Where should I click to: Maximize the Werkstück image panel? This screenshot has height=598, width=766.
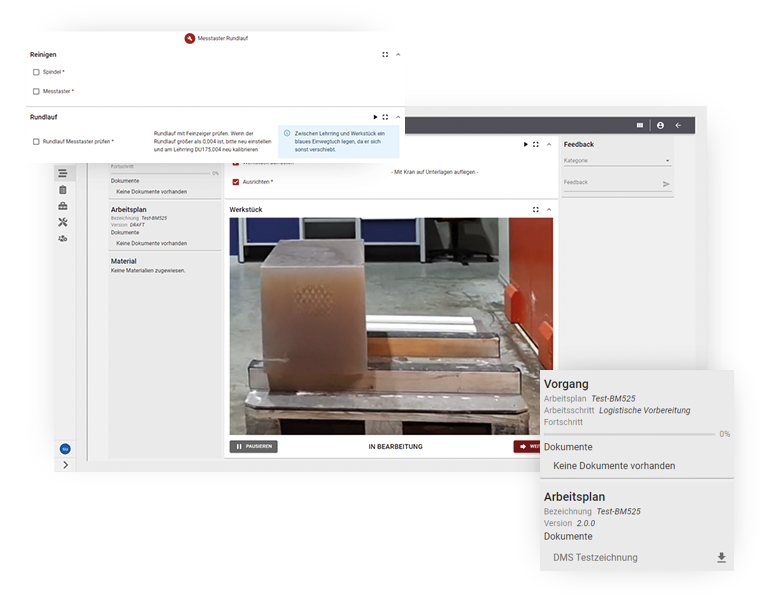point(536,210)
